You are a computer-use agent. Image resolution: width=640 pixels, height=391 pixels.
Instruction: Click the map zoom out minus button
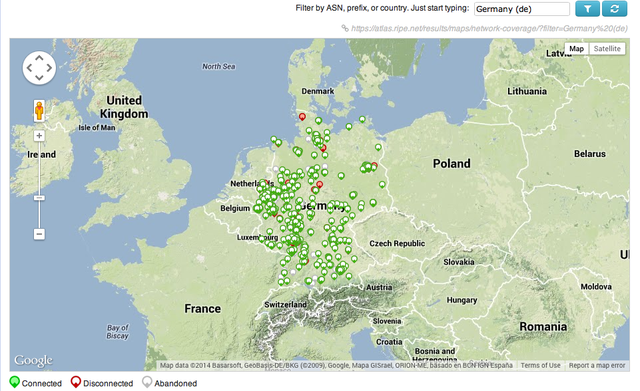pos(39,234)
